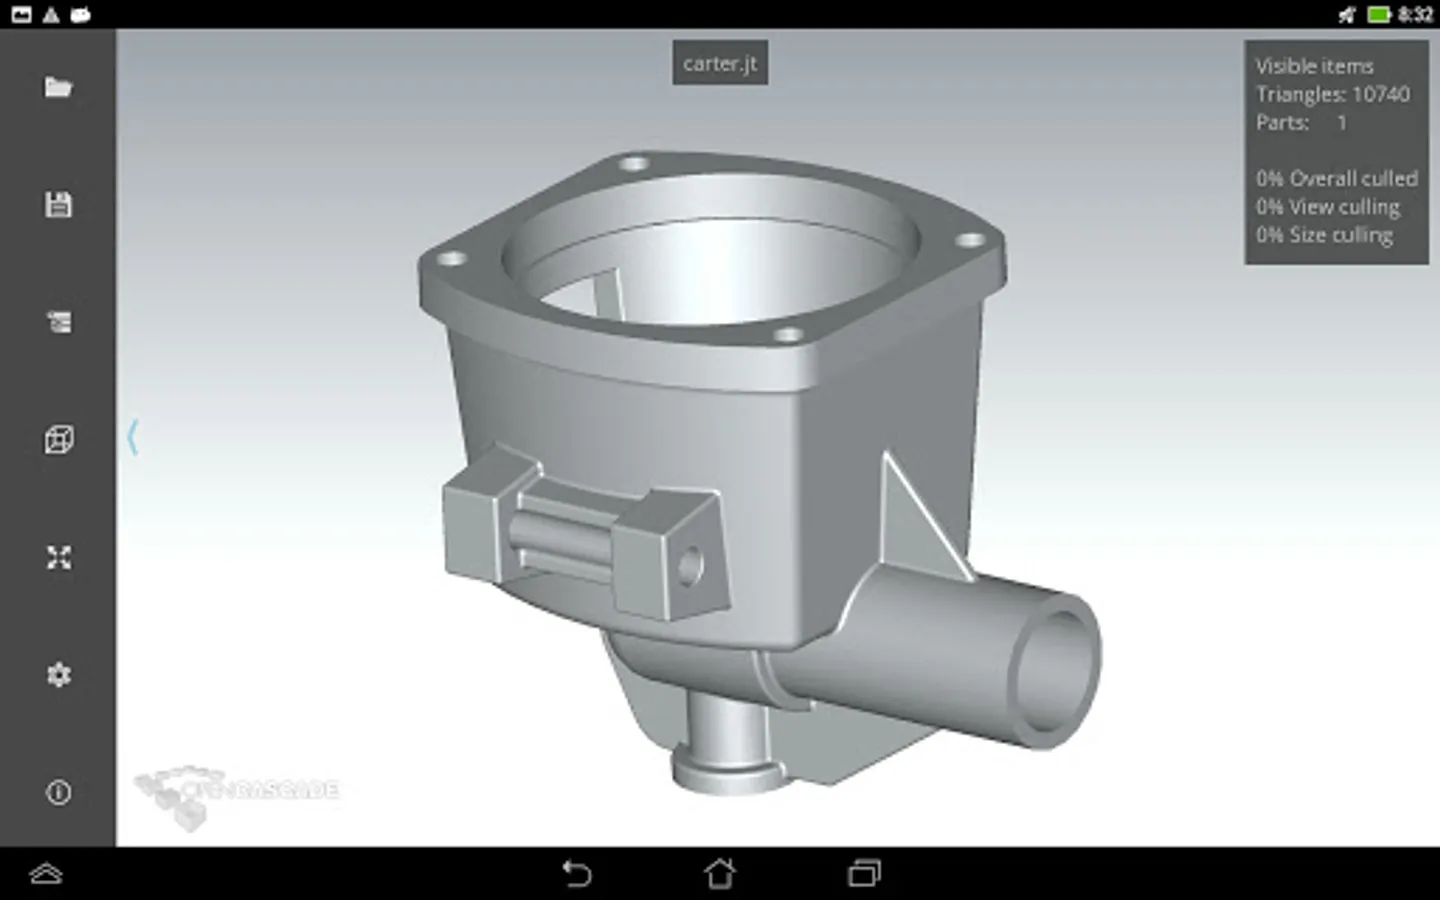Click the 0% Size culling entry

1324,235
